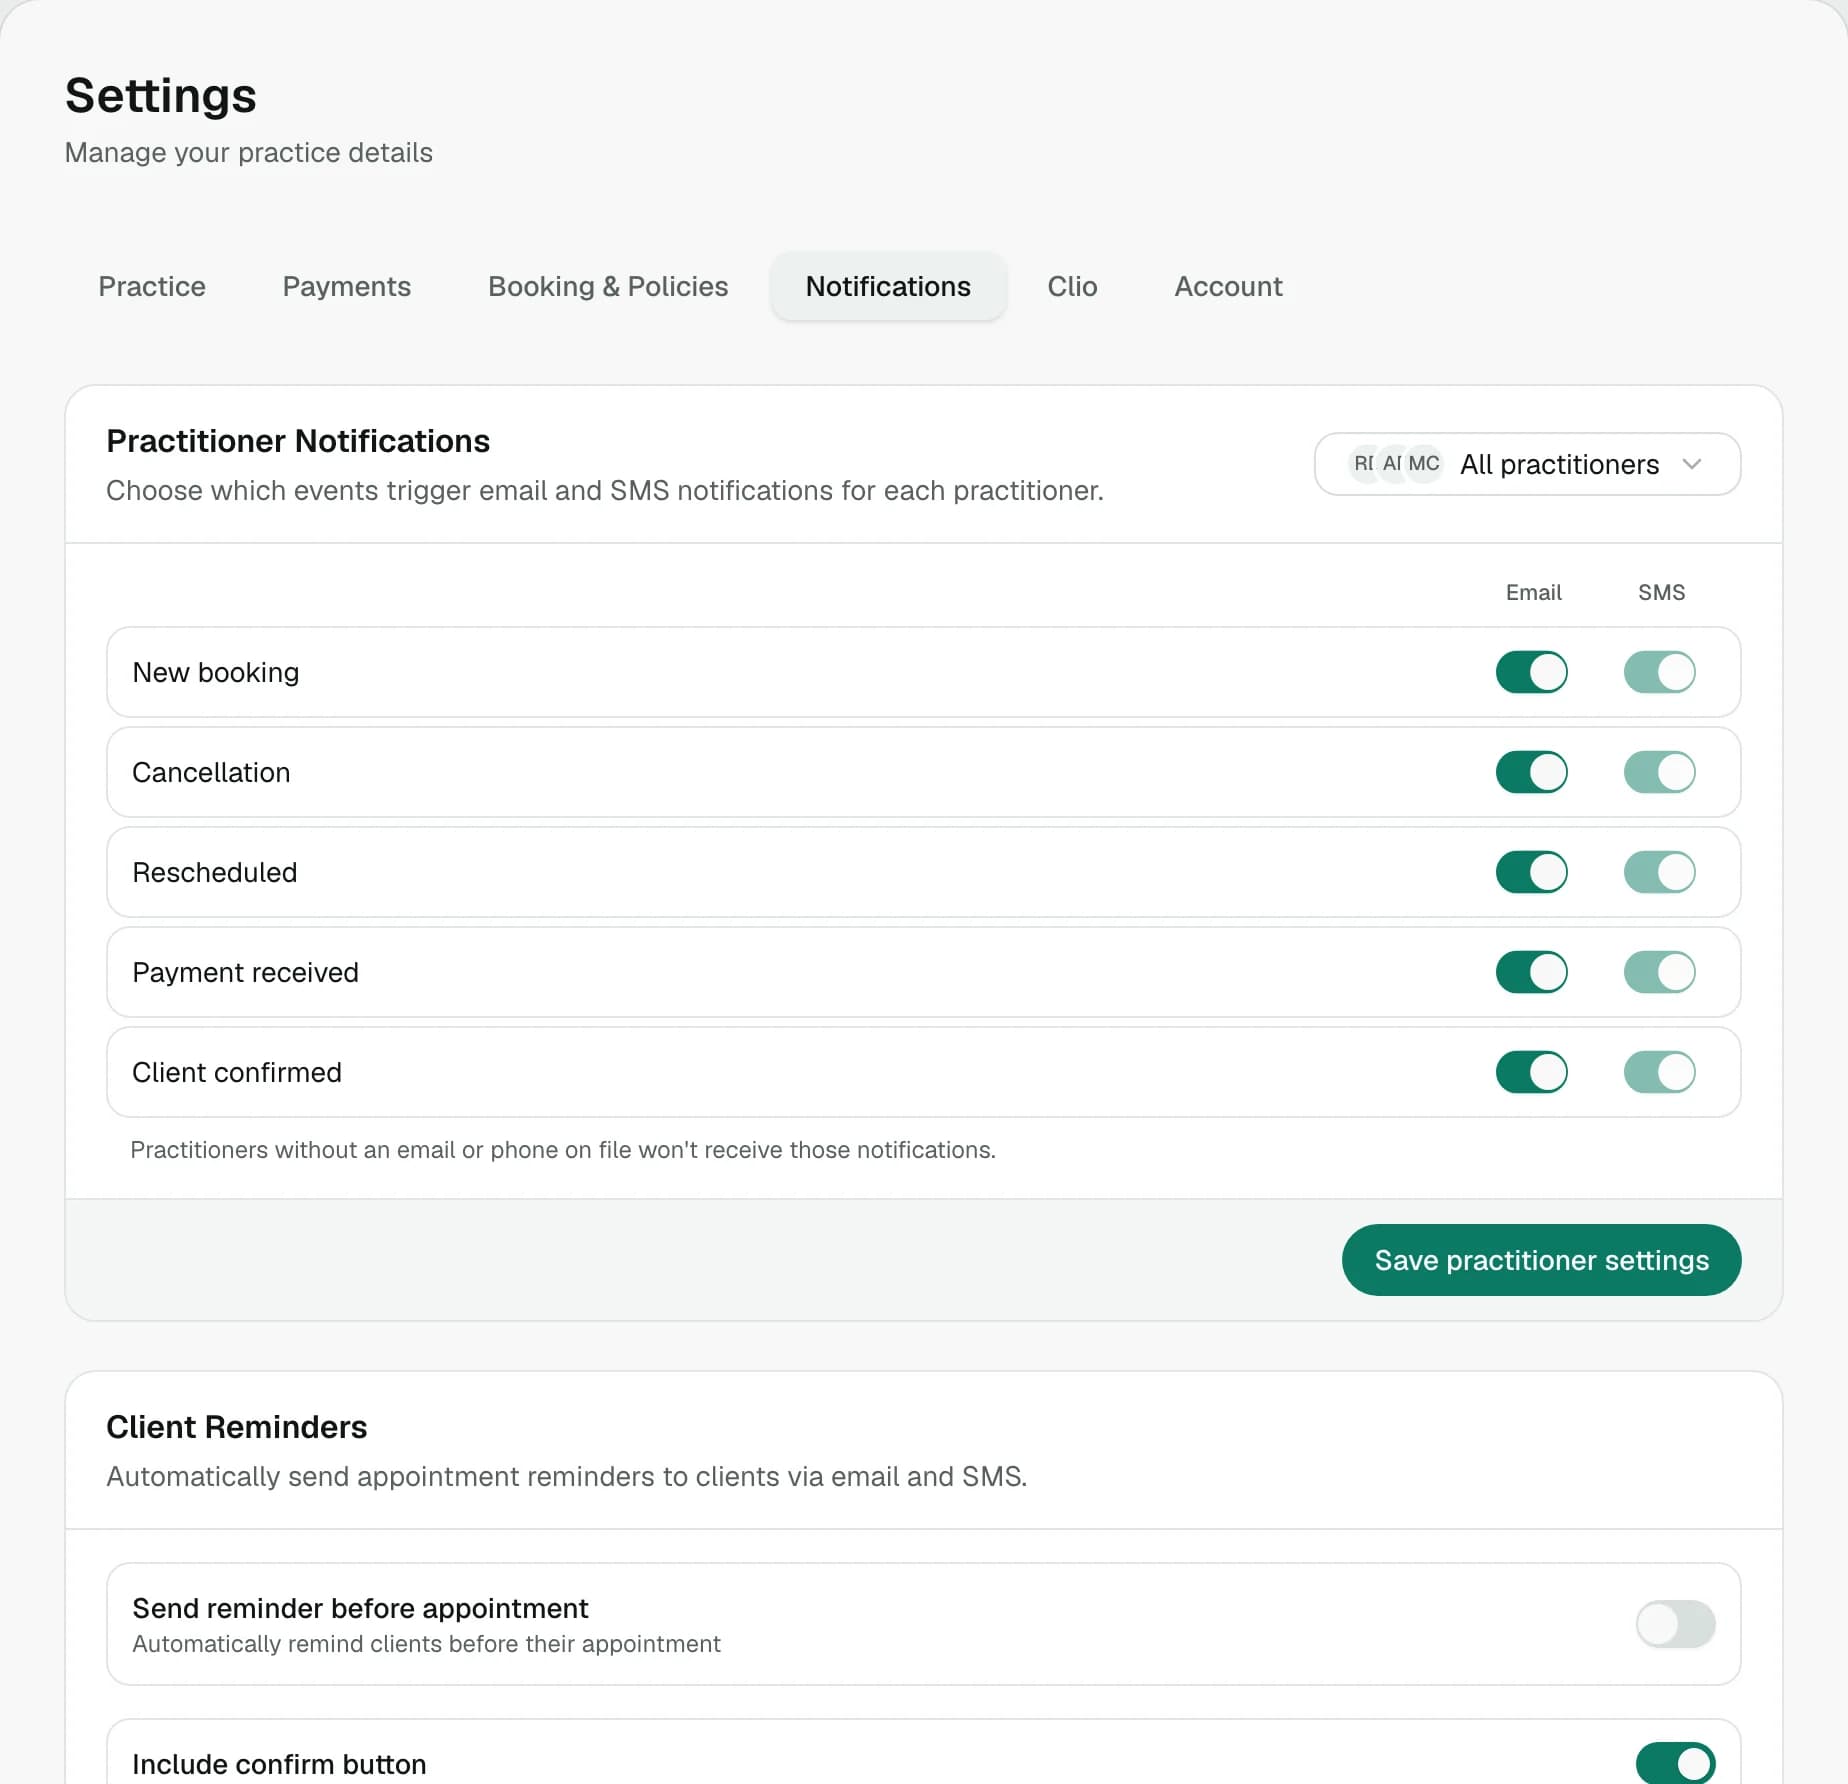Toggle Email notification for New booking

click(x=1531, y=672)
